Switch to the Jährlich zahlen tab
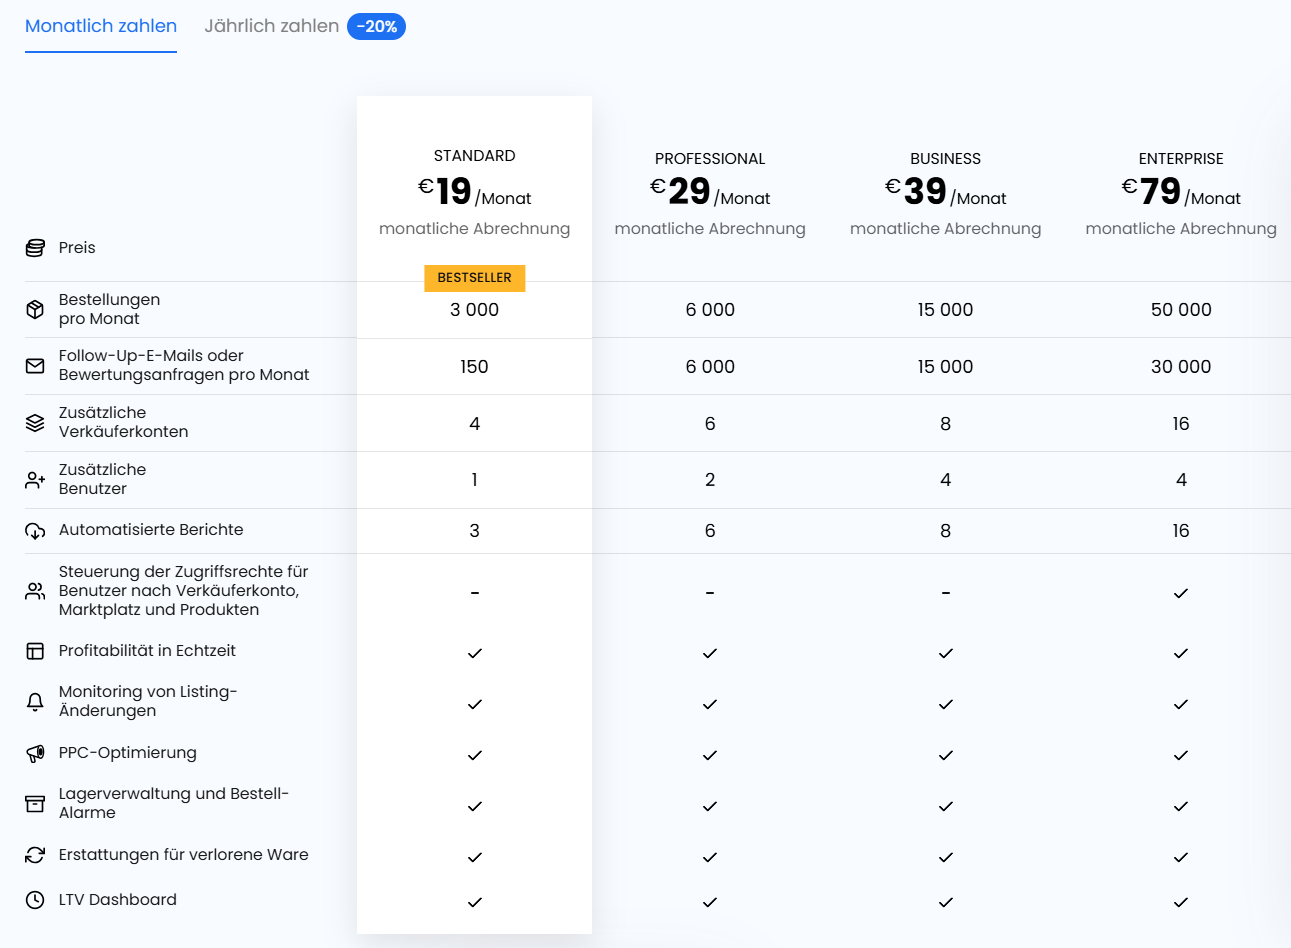Screen dimensions: 1291x948 click(x=271, y=26)
